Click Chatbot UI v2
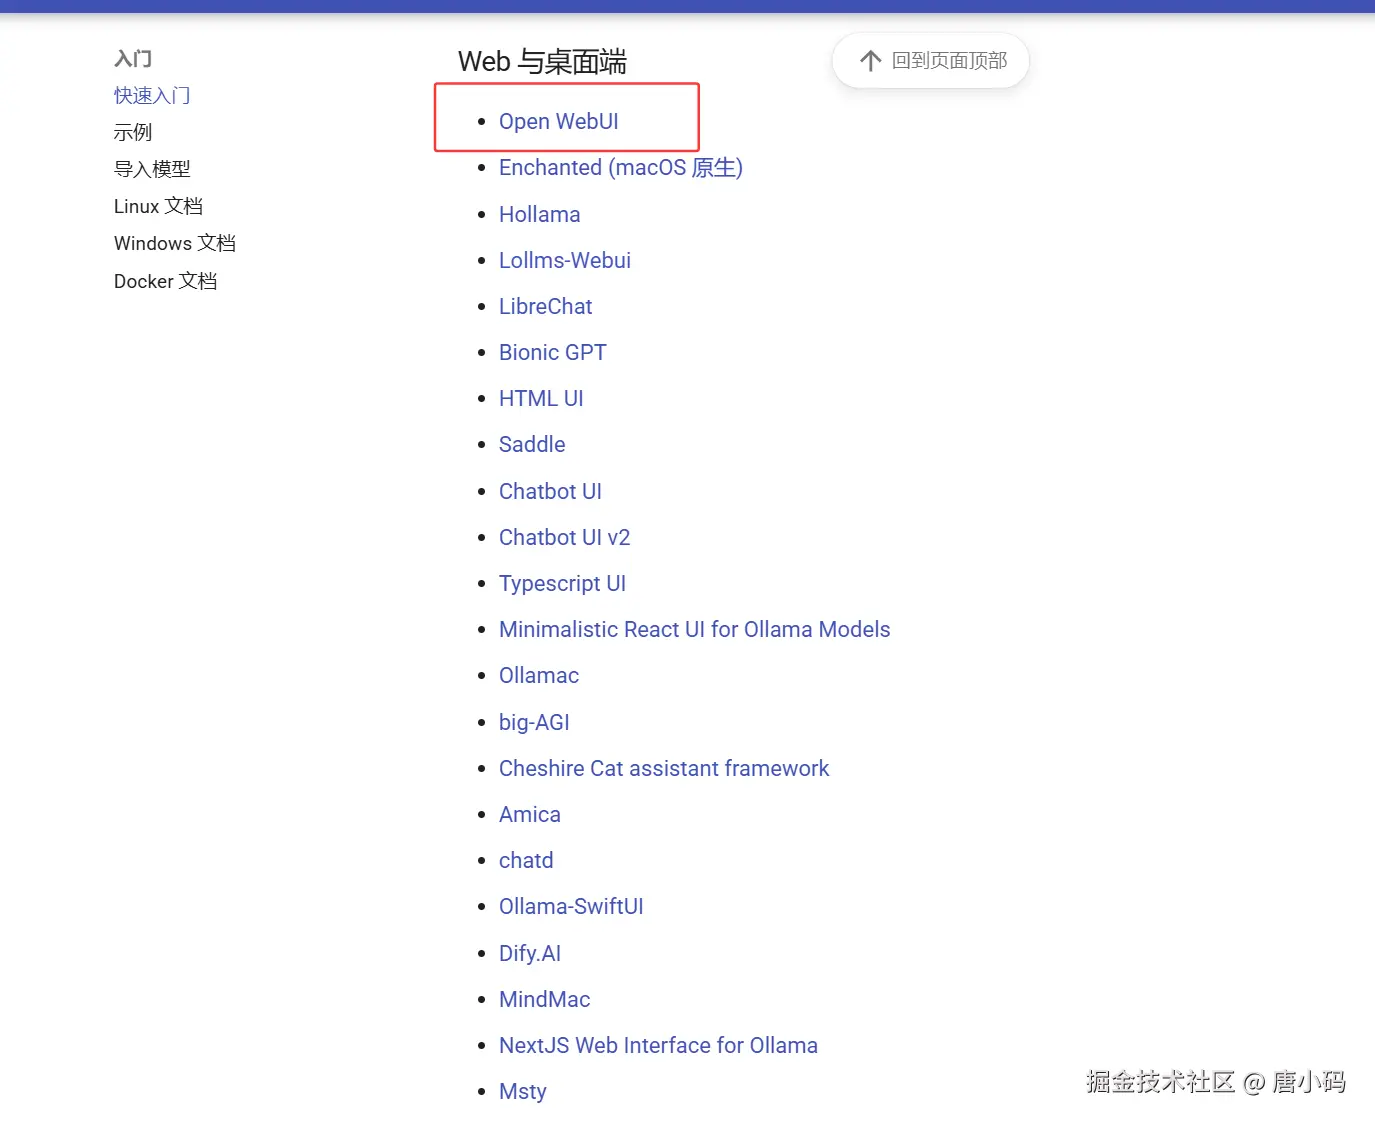 564,537
